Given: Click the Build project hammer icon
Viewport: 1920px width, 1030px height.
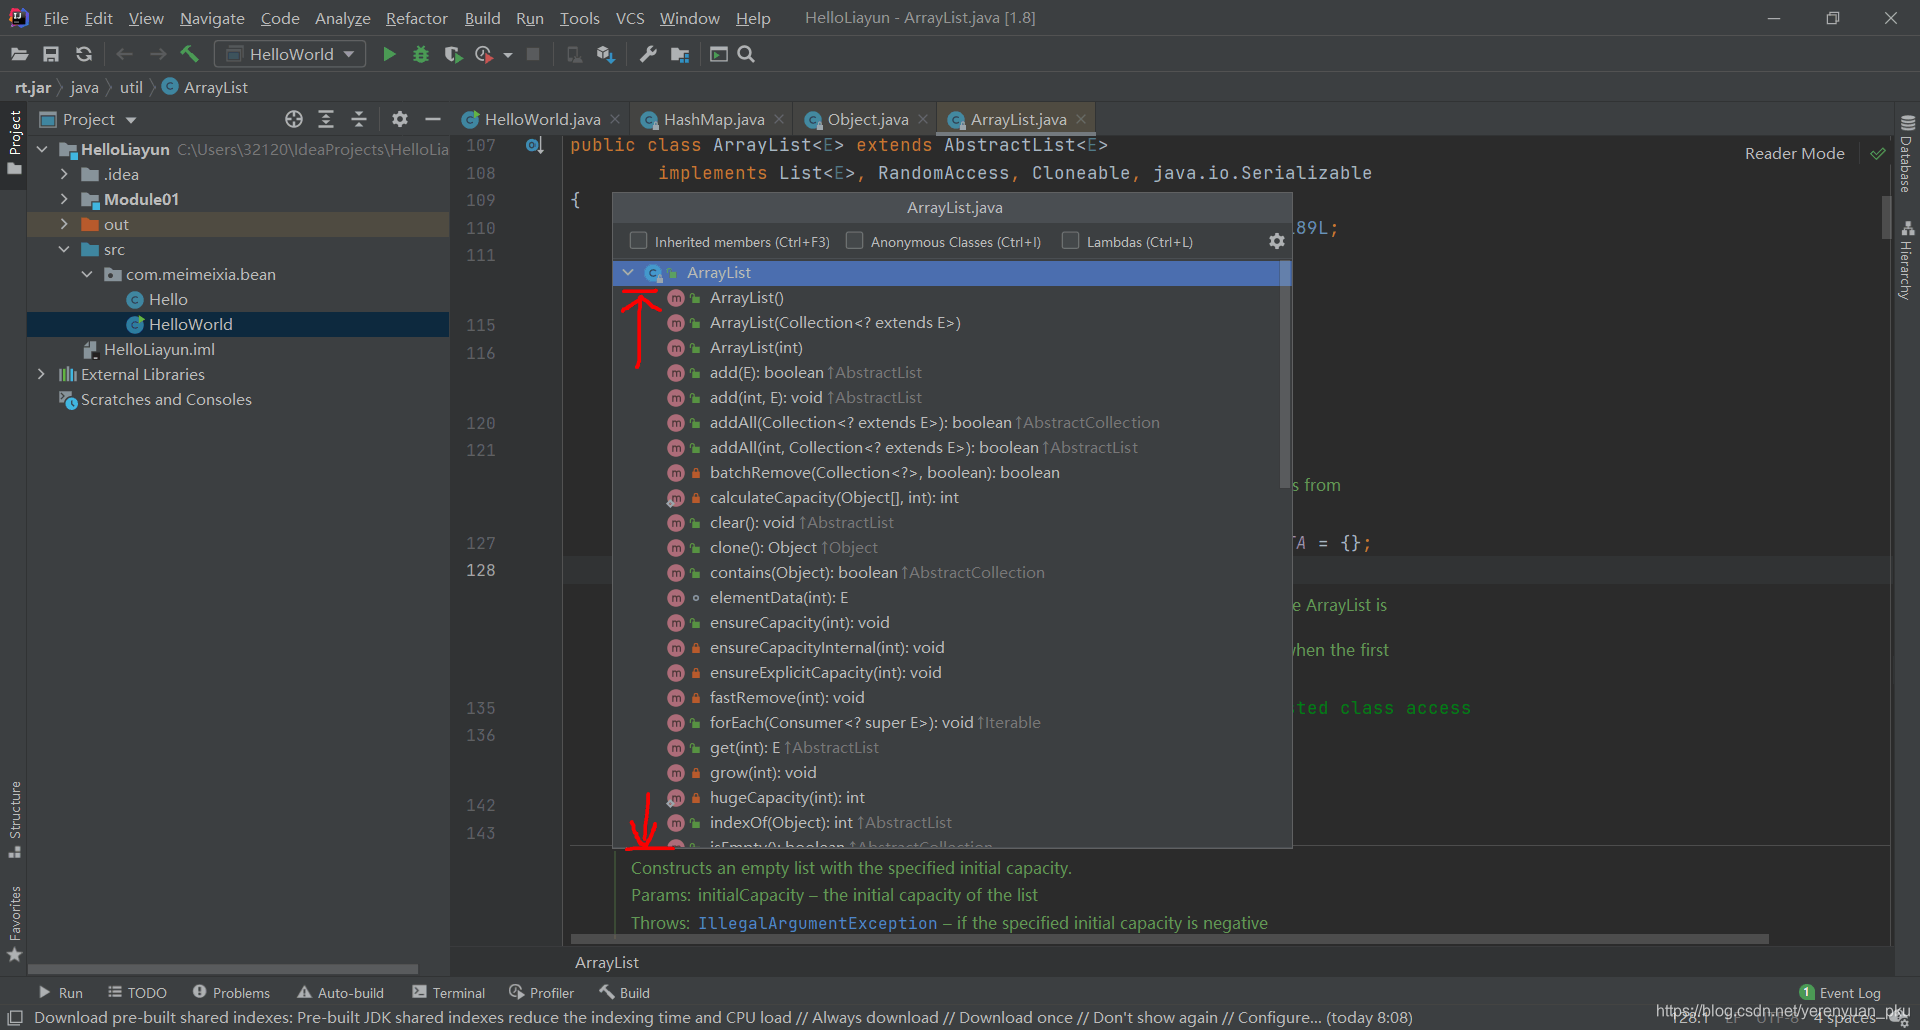Looking at the screenshot, I should point(190,54).
